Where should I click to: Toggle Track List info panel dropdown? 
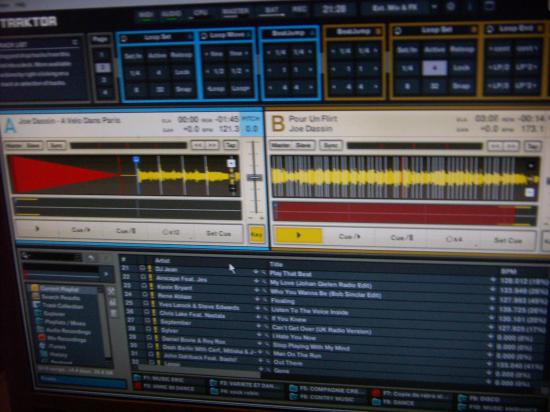click(75, 42)
